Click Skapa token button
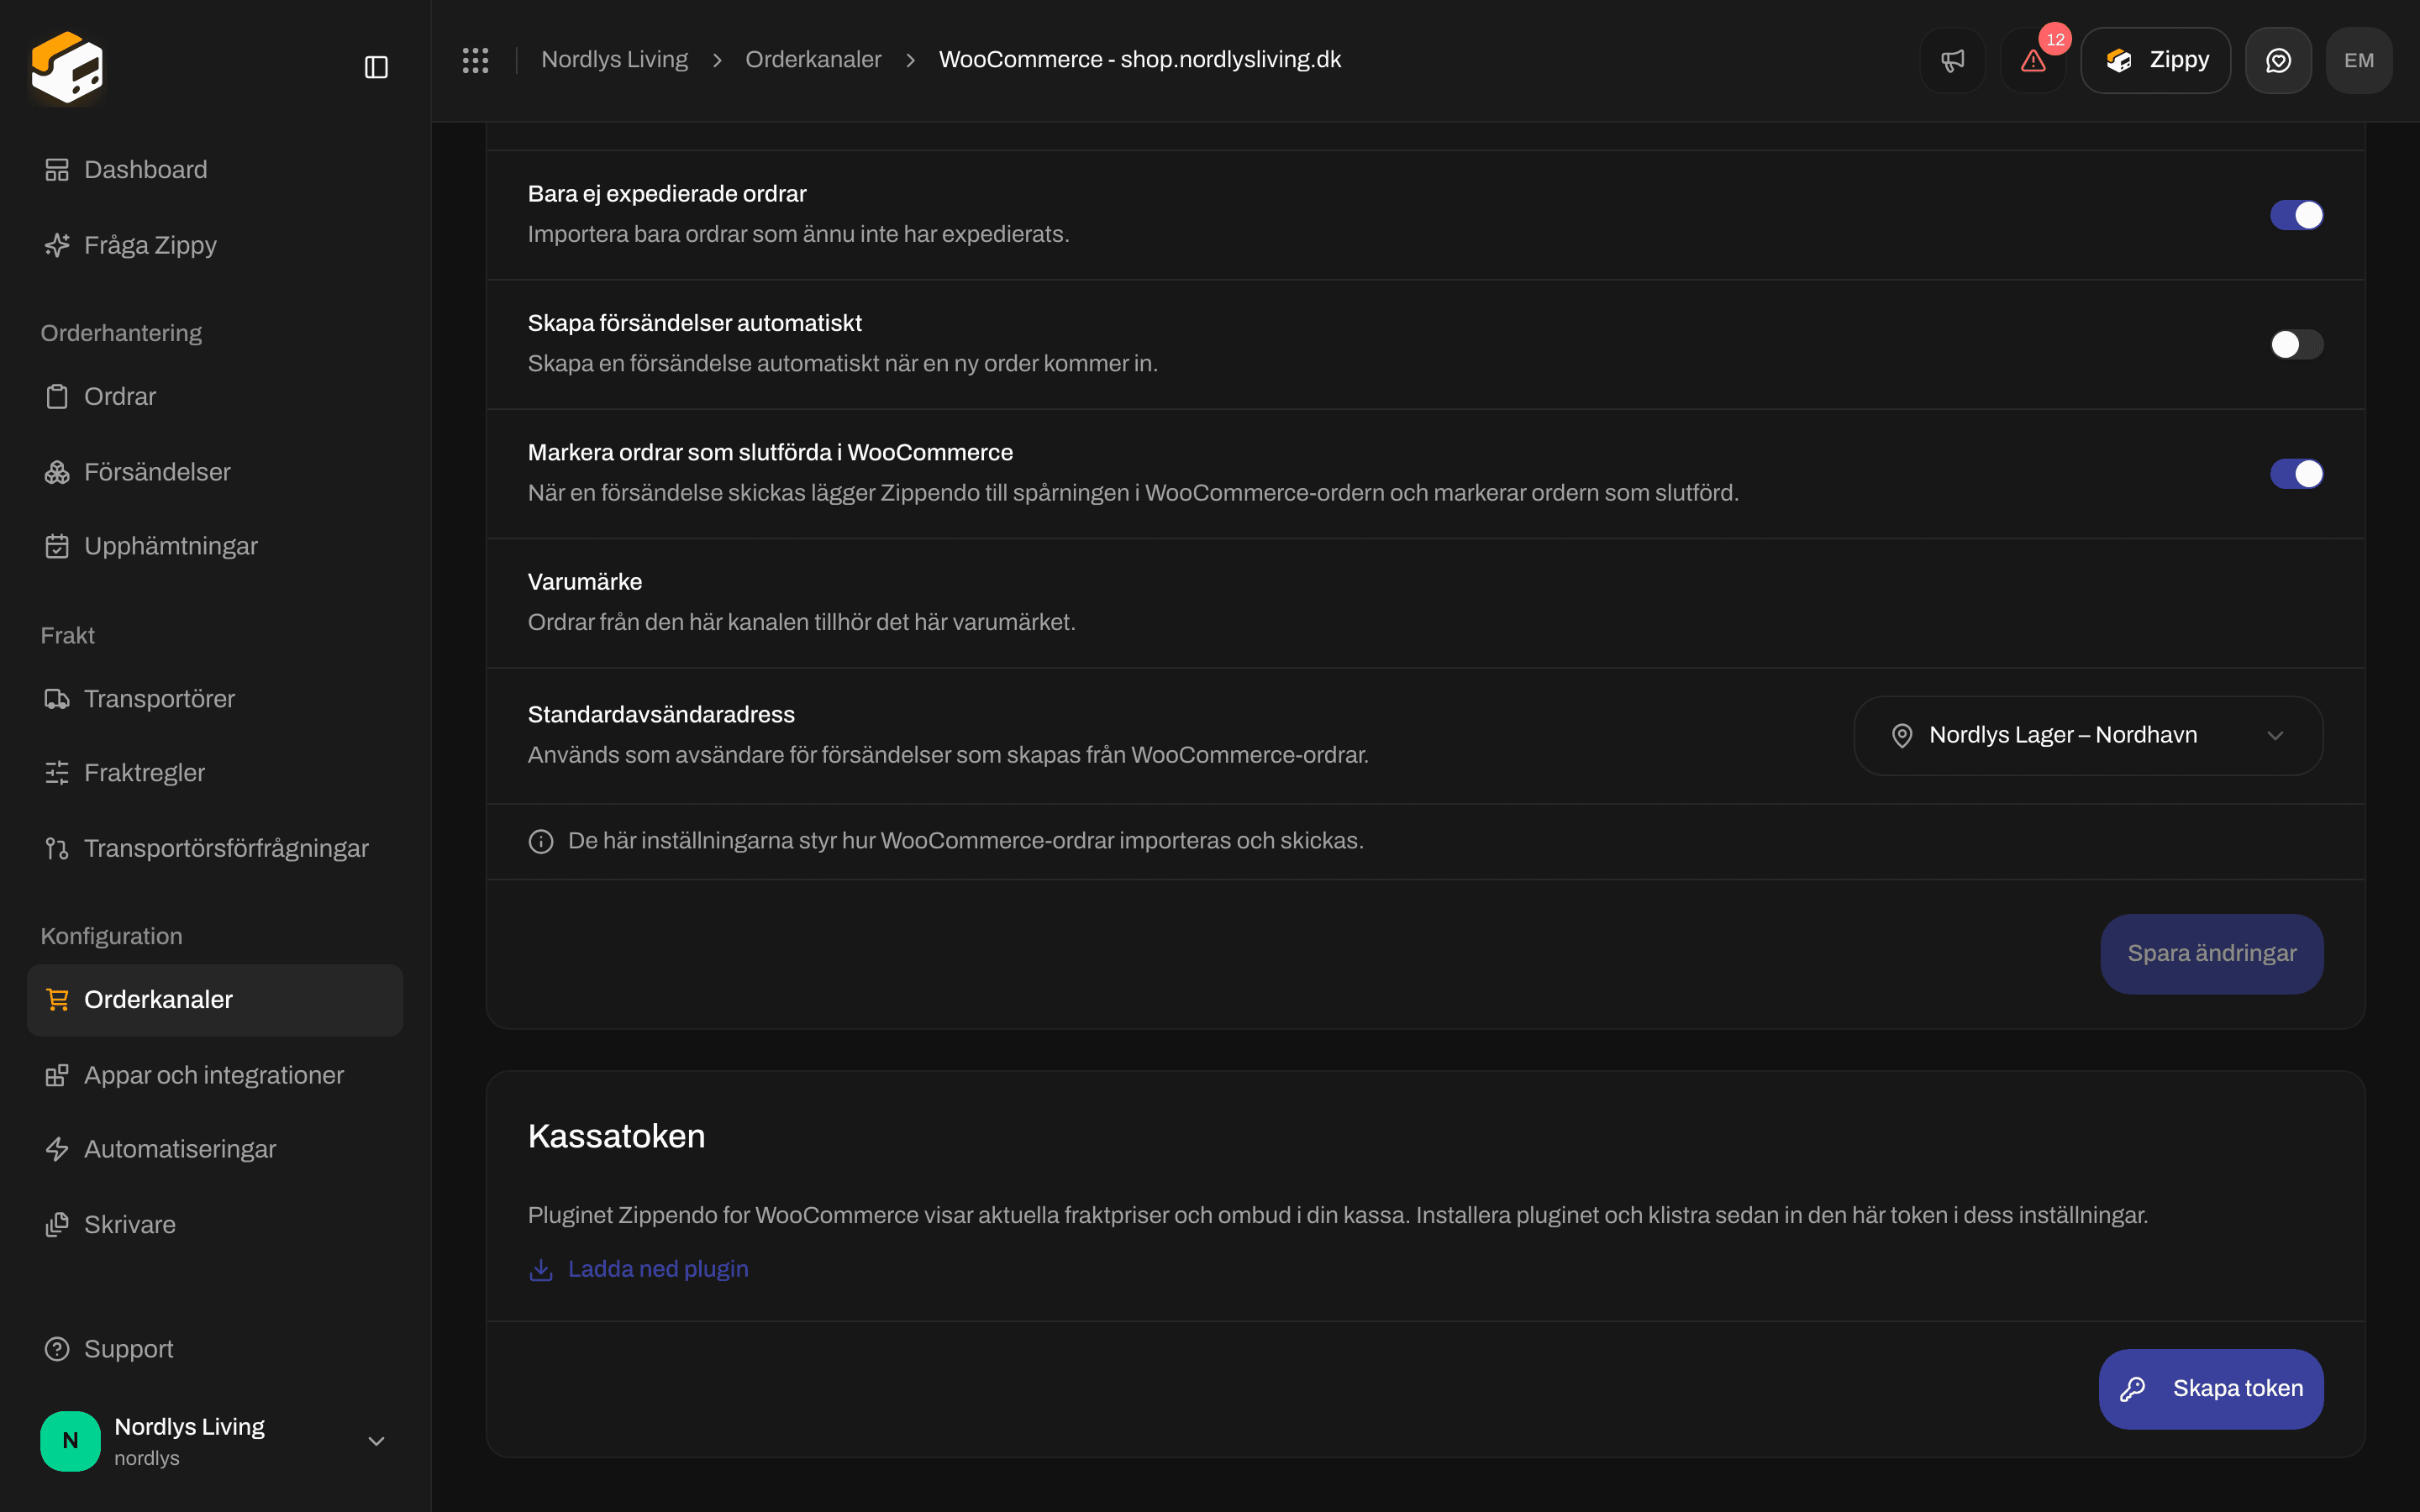The height and width of the screenshot is (1512, 2420). [x=2211, y=1389]
